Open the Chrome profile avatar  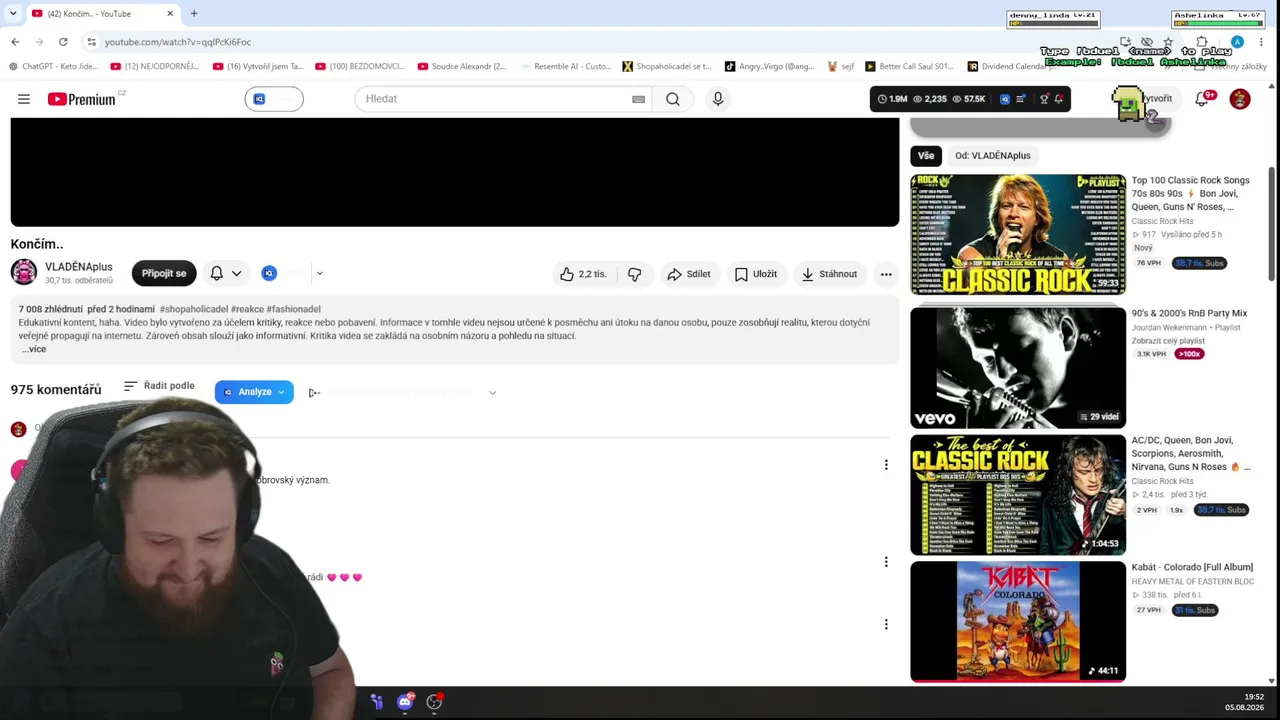1237,42
